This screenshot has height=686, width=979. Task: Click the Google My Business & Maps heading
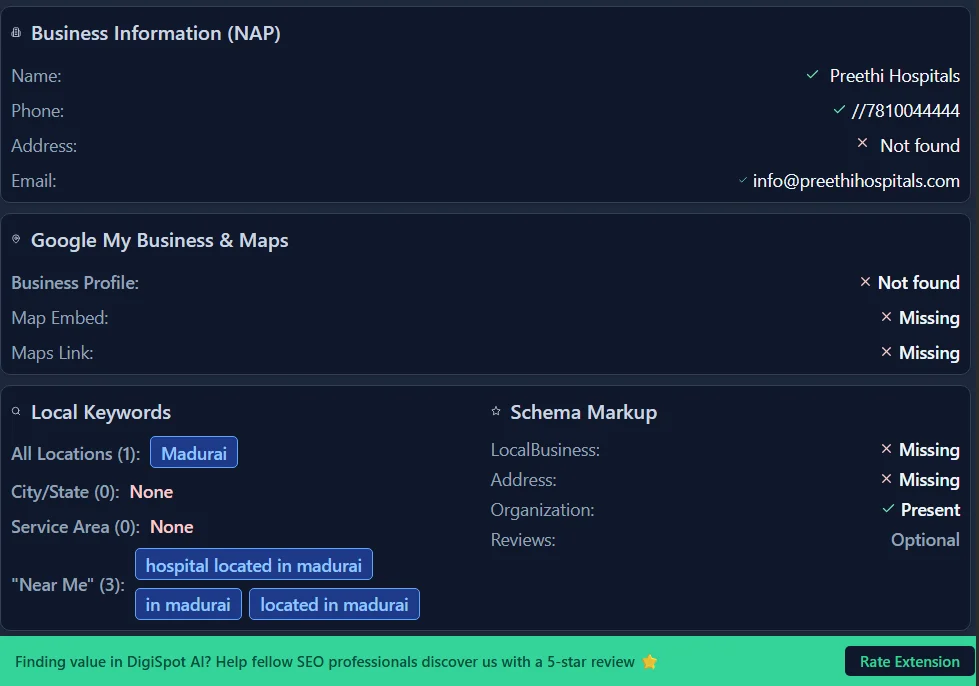point(159,240)
